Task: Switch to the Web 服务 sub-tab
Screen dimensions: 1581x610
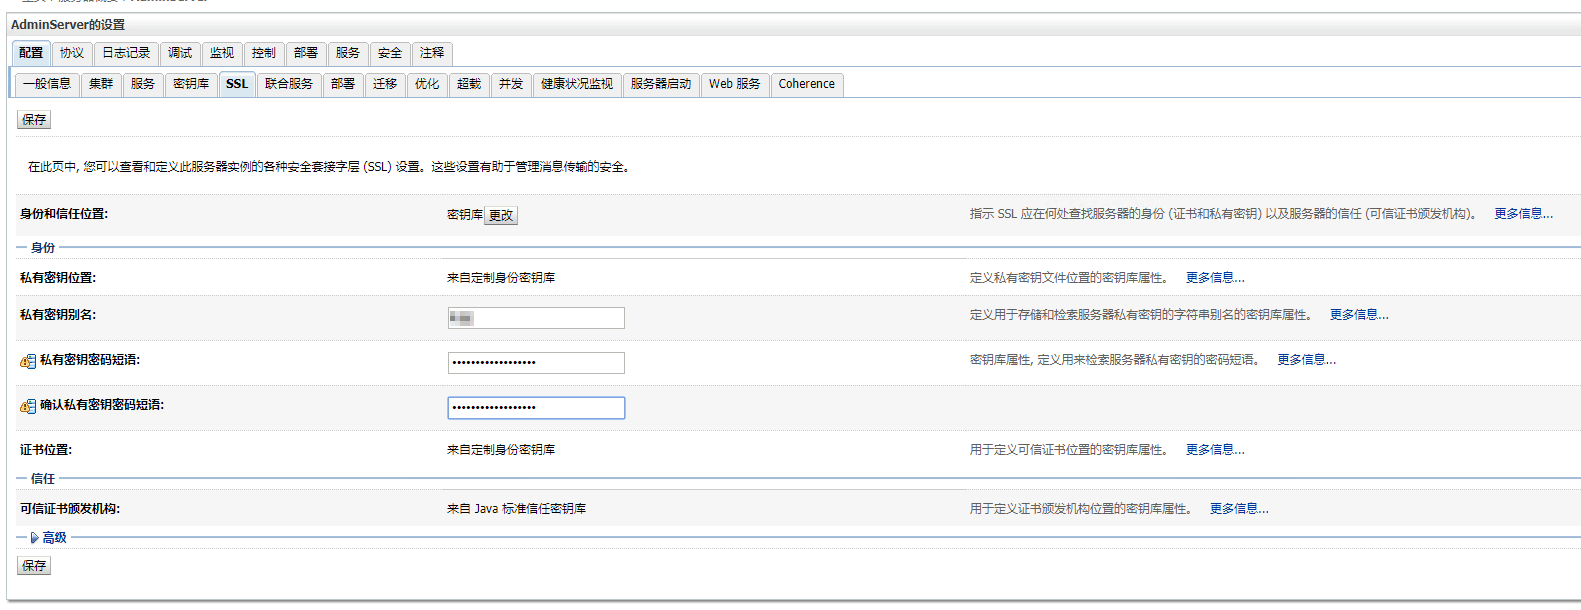Action: click(x=734, y=84)
